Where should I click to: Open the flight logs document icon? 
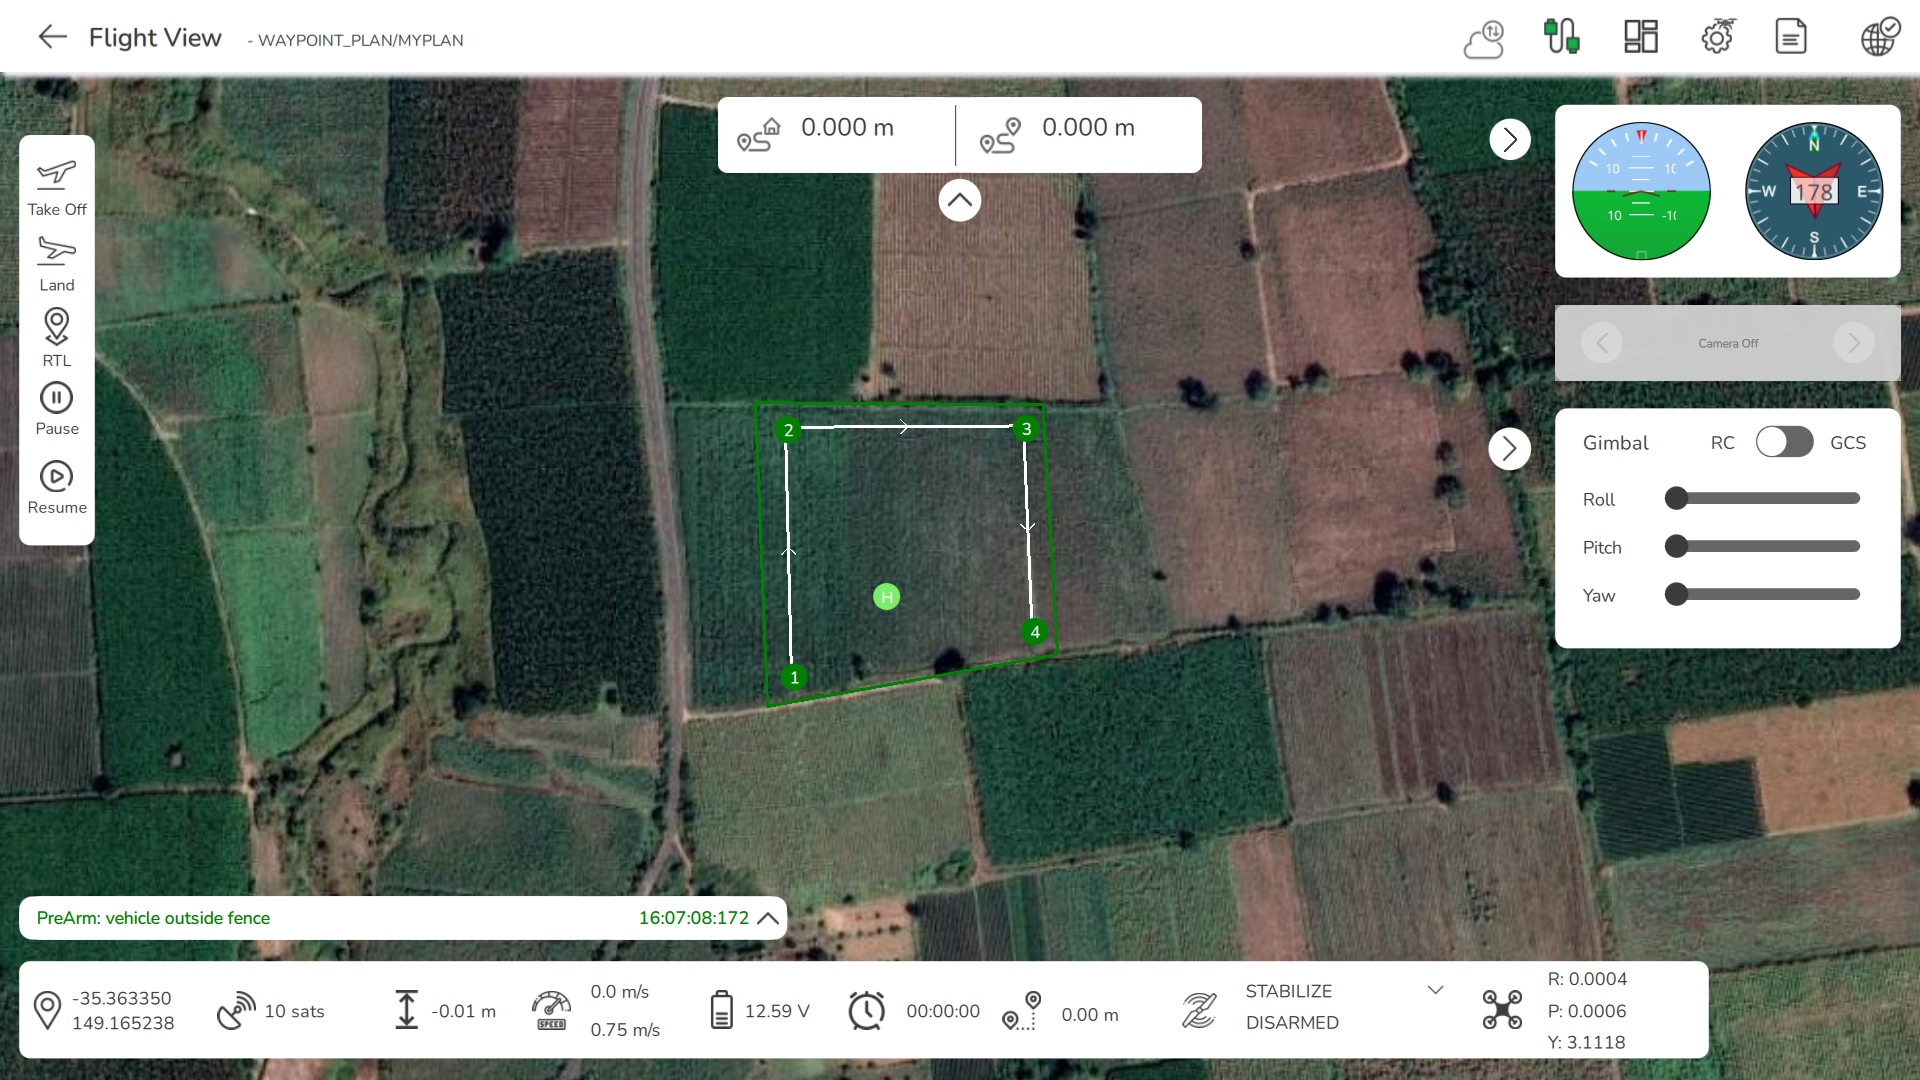point(1790,36)
